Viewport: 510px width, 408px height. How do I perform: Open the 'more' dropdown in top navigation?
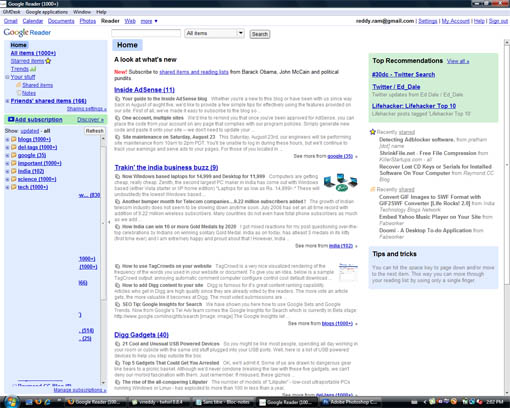149,21
